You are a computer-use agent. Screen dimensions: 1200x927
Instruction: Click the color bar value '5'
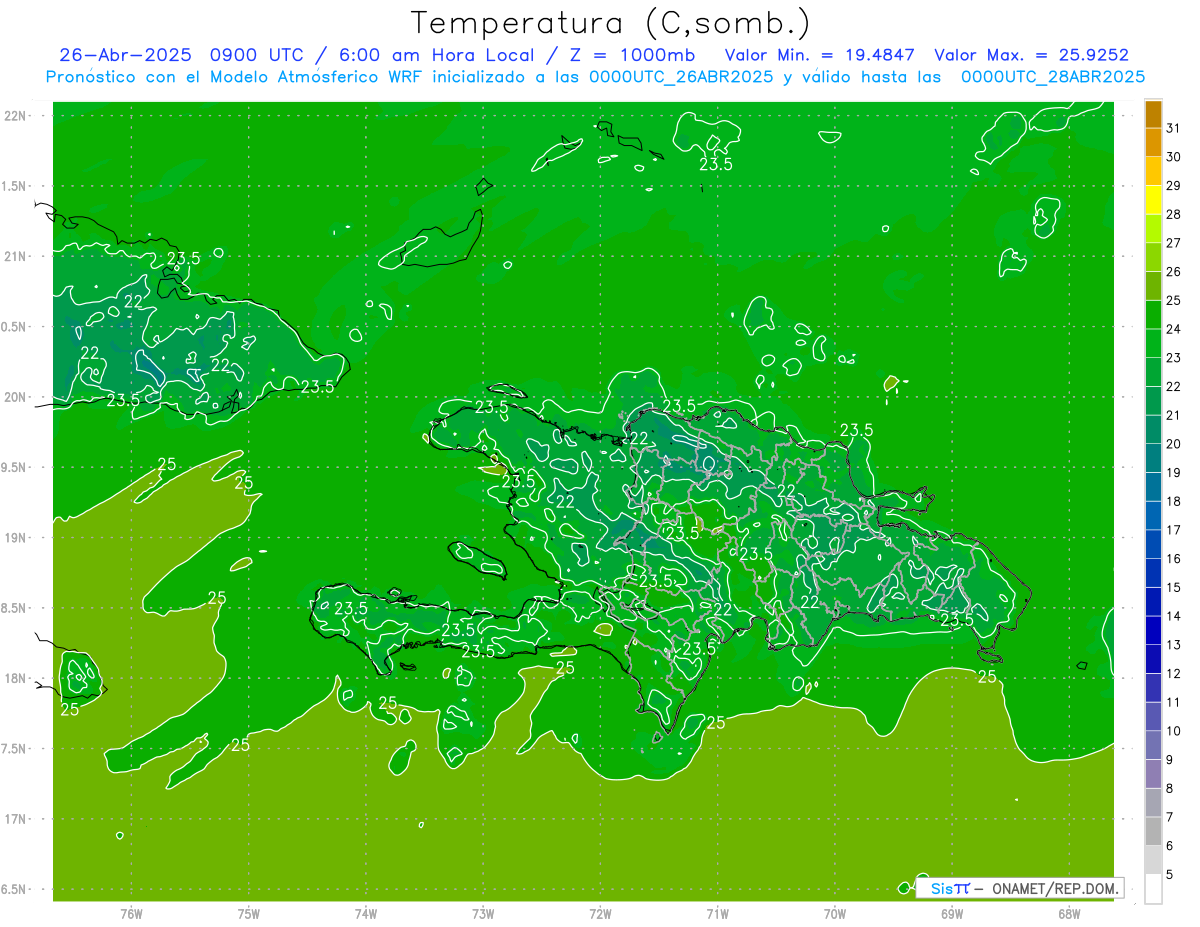[1170, 875]
